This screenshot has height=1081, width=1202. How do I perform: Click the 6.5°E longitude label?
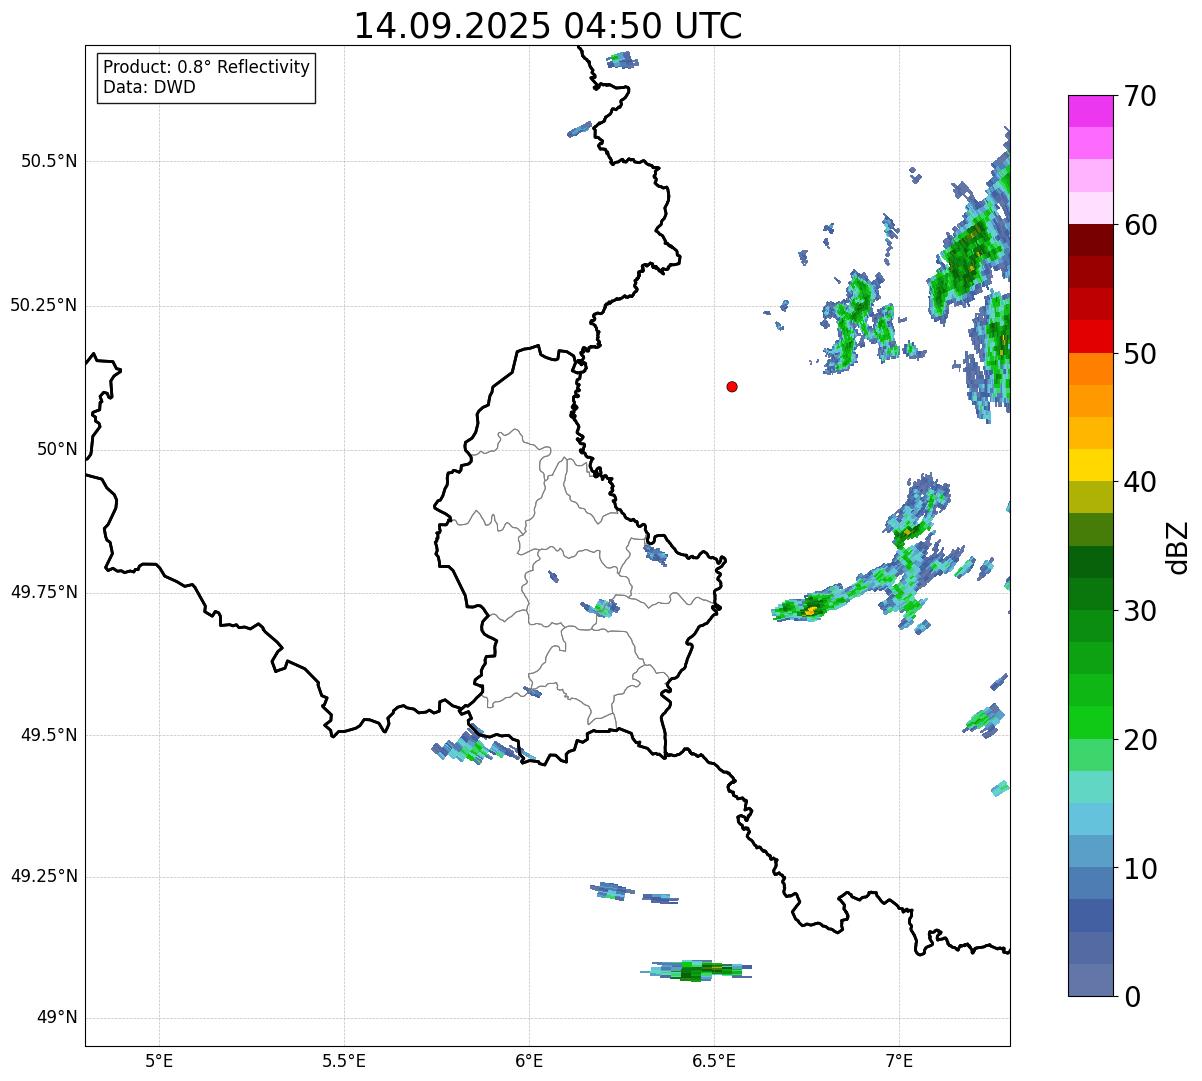(714, 1060)
